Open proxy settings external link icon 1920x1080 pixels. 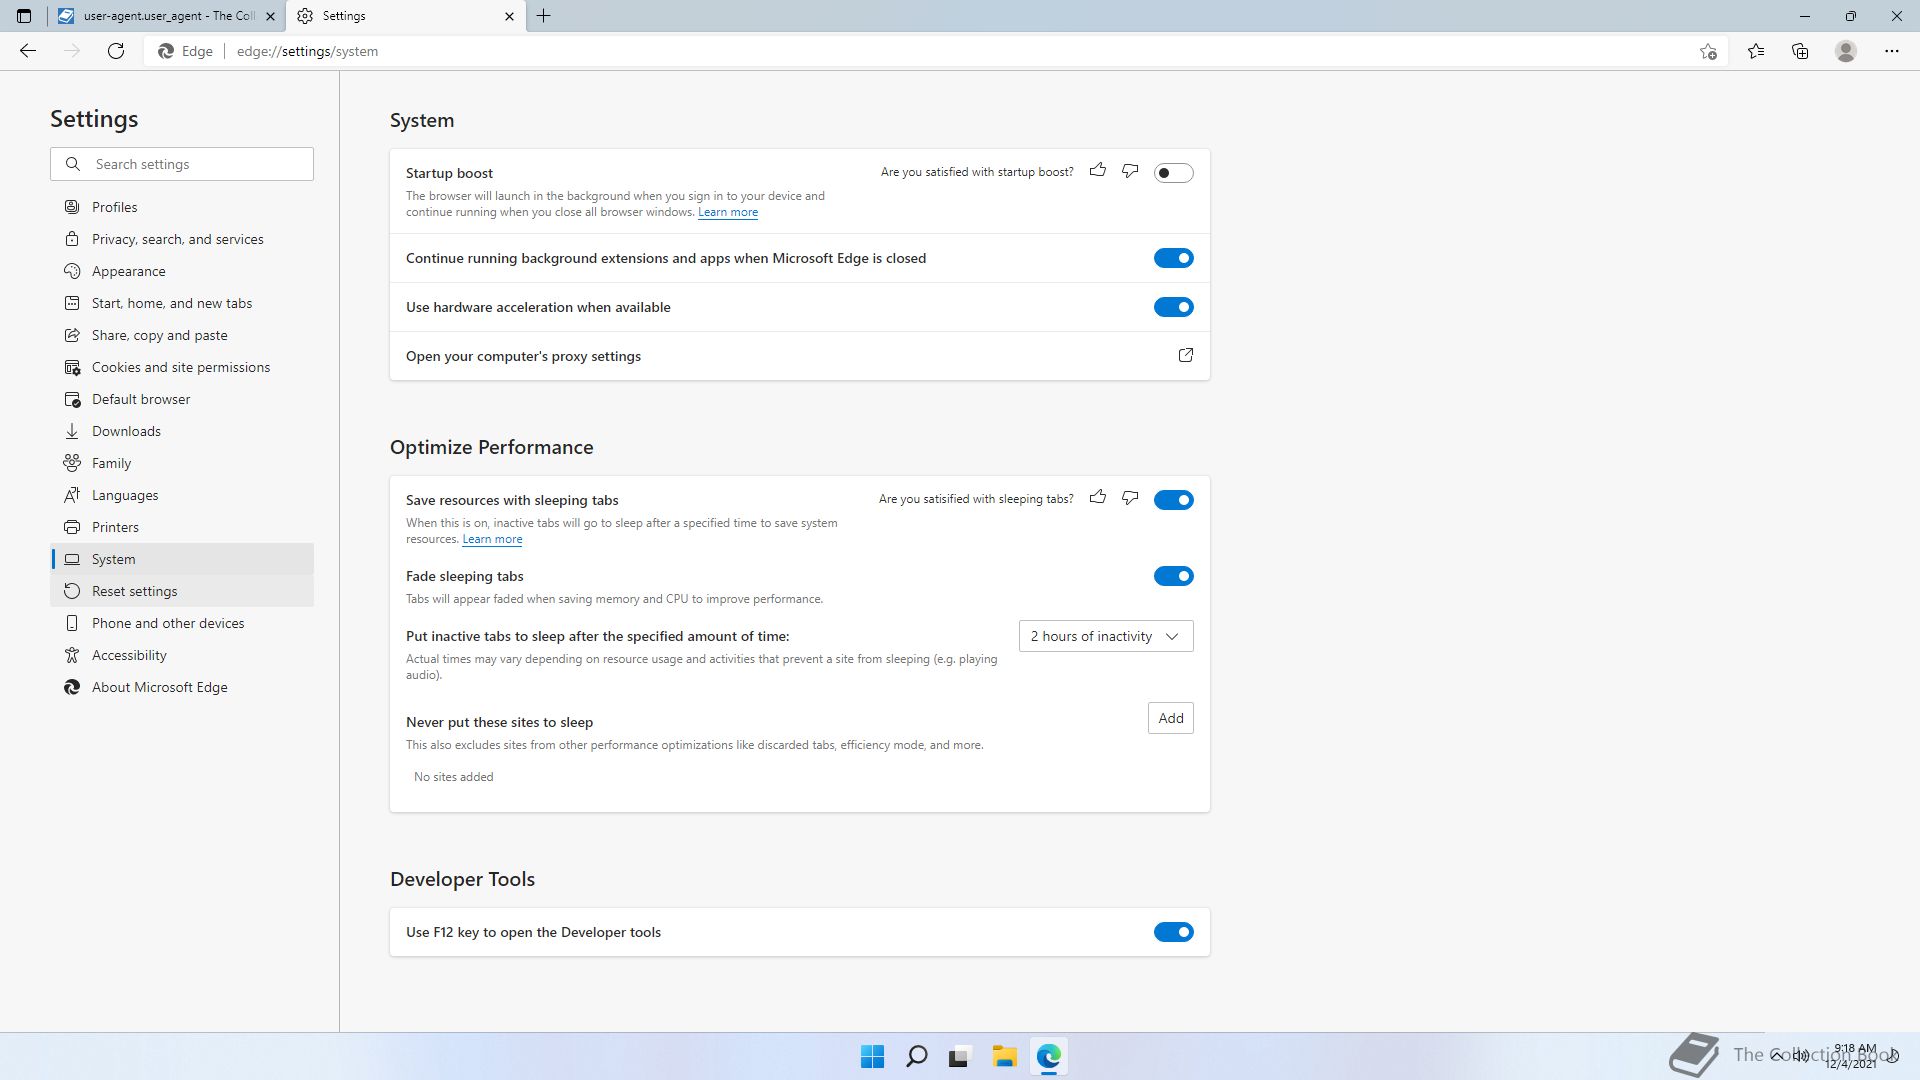pos(1185,355)
